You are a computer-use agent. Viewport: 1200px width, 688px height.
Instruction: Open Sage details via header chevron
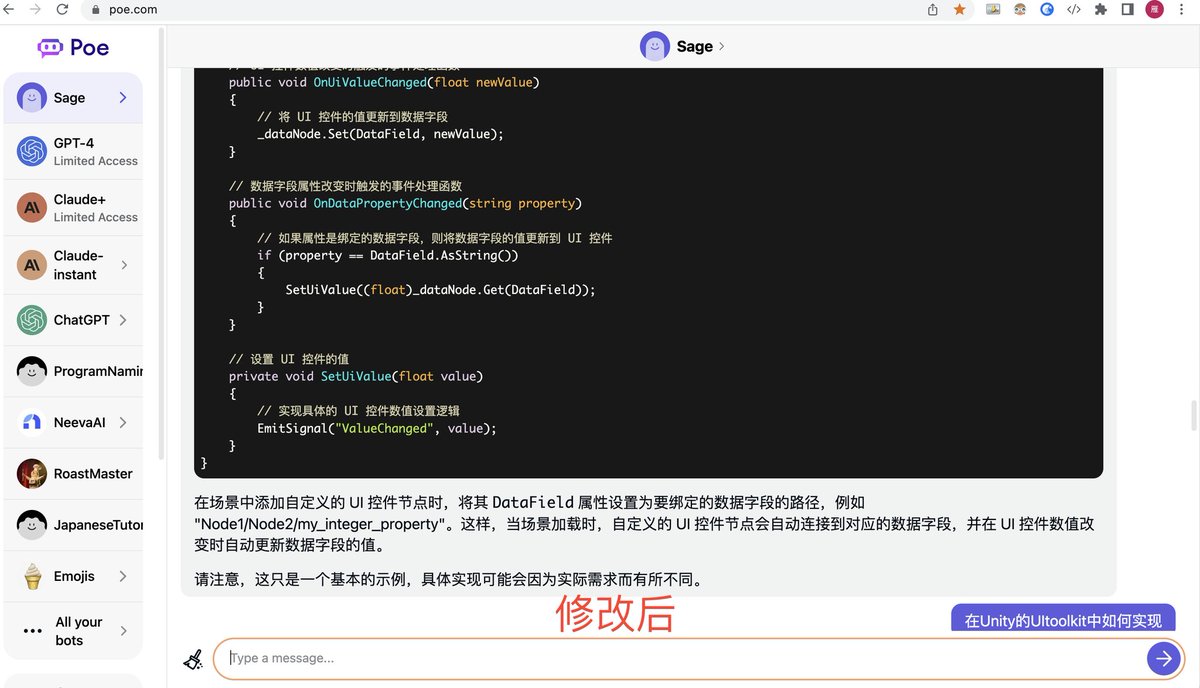(722, 46)
